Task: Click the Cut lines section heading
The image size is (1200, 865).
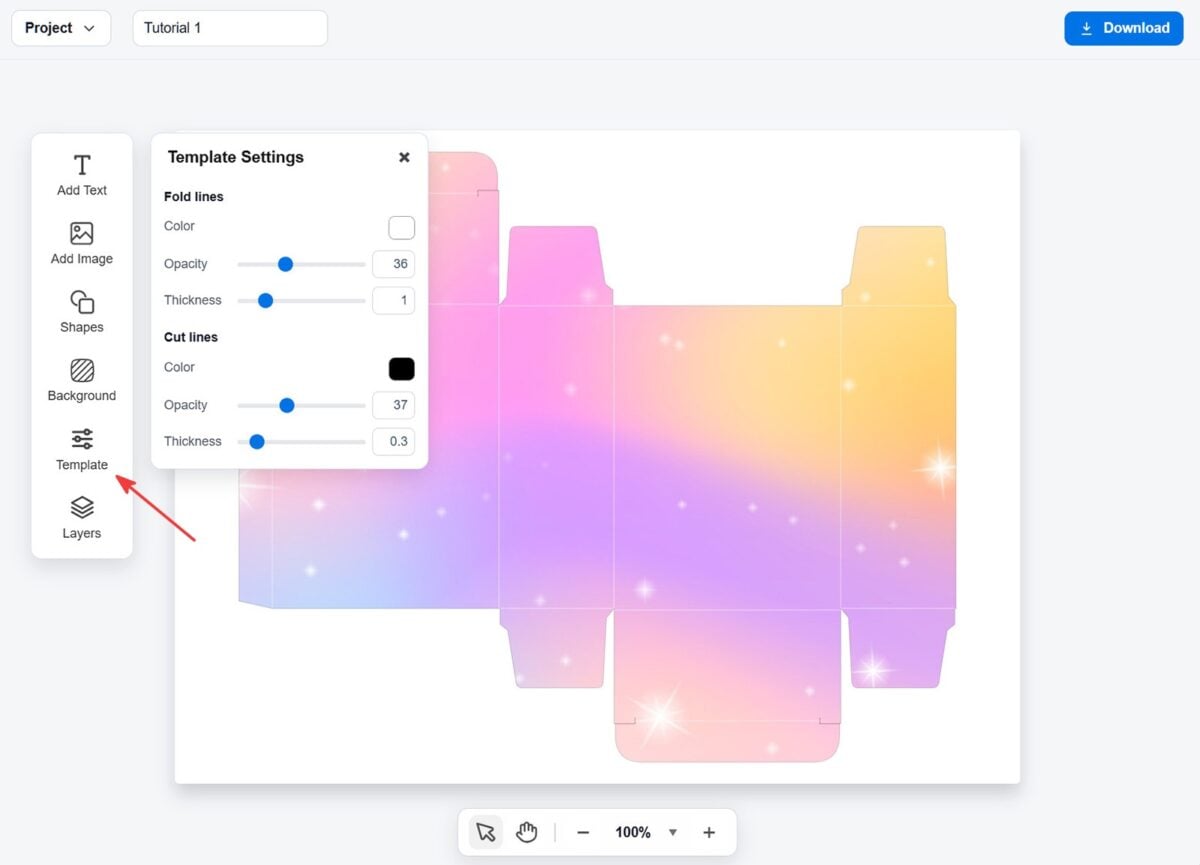Action: [x=191, y=337]
